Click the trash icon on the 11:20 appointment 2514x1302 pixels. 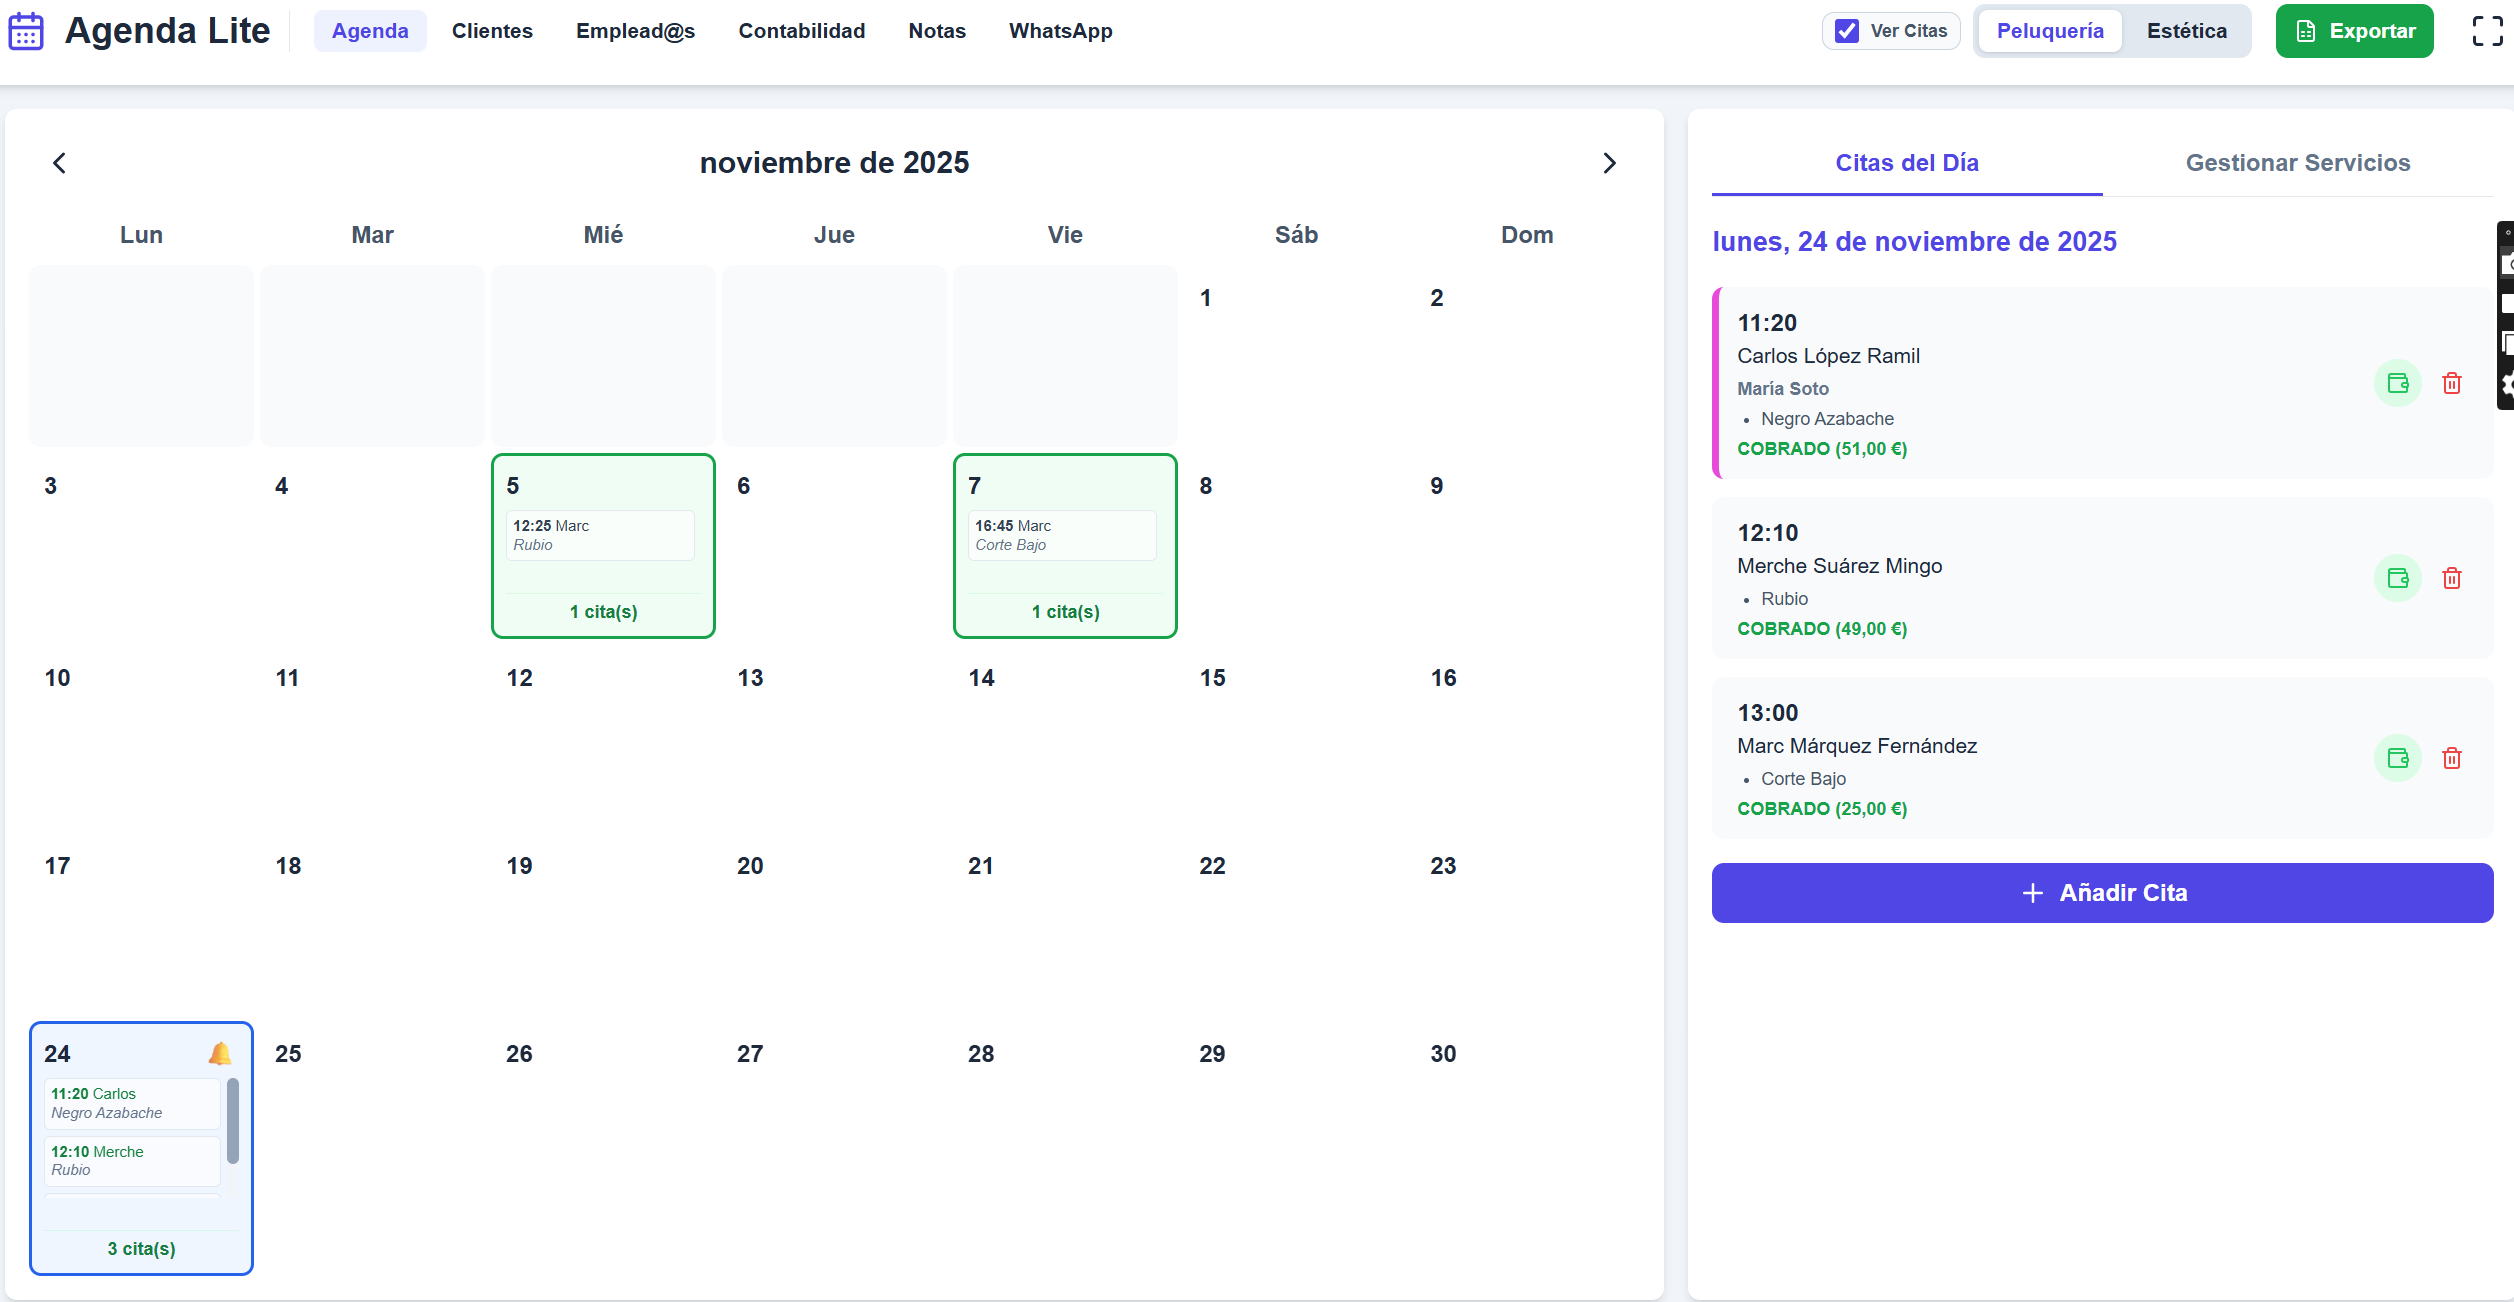2452,383
